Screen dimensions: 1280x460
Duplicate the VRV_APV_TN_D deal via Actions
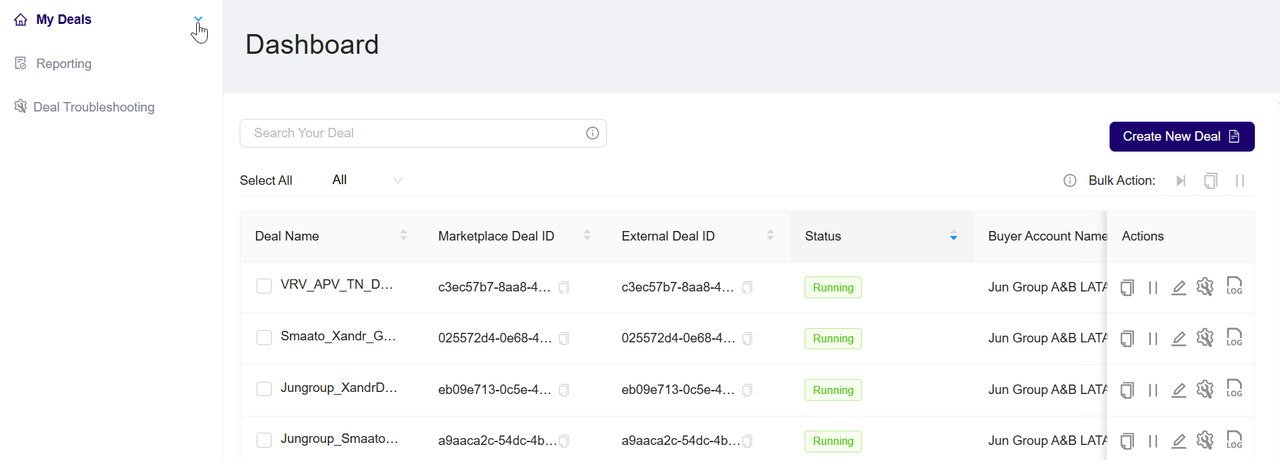(x=1127, y=288)
